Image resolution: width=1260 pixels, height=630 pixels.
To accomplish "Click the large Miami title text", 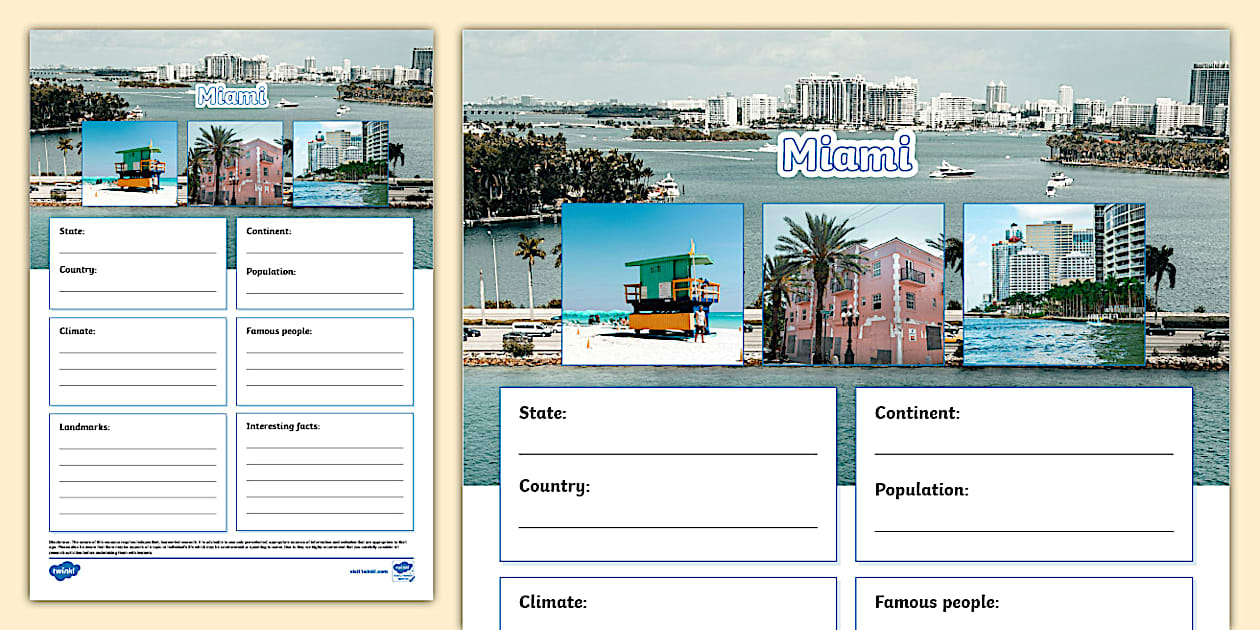I will click(847, 155).
